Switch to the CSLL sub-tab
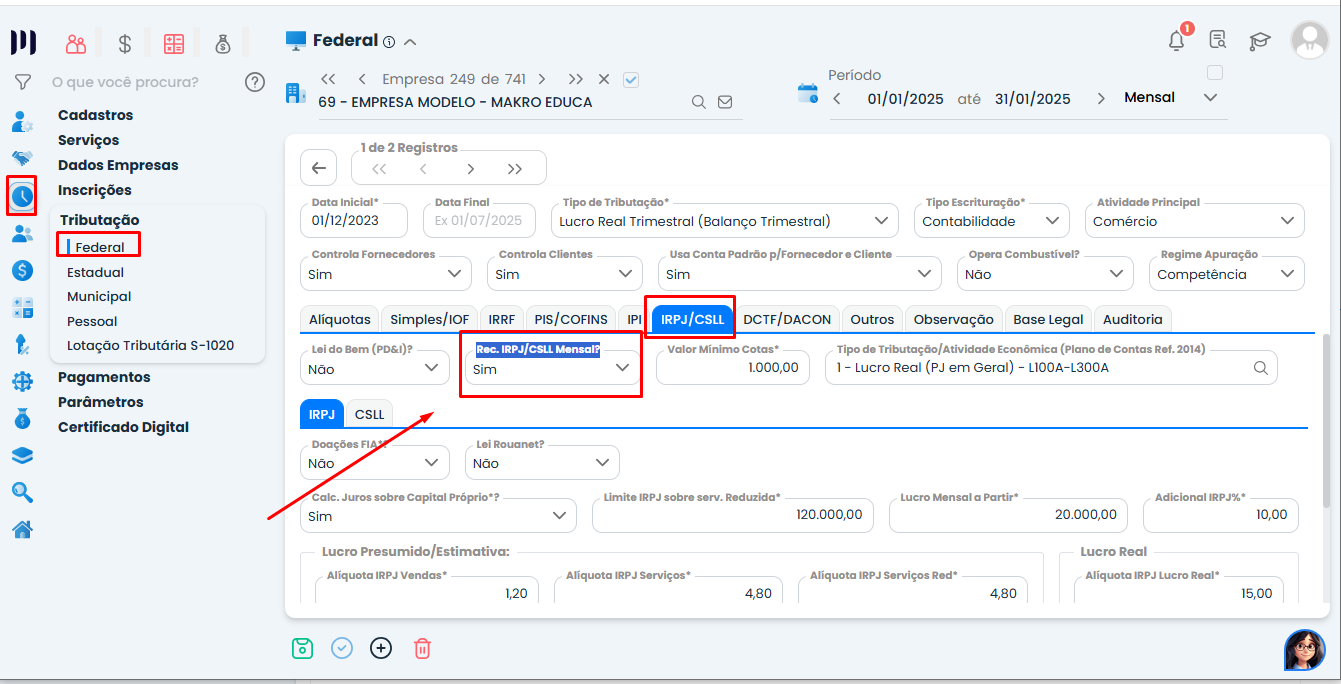This screenshot has height=684, width=1341. (x=369, y=414)
